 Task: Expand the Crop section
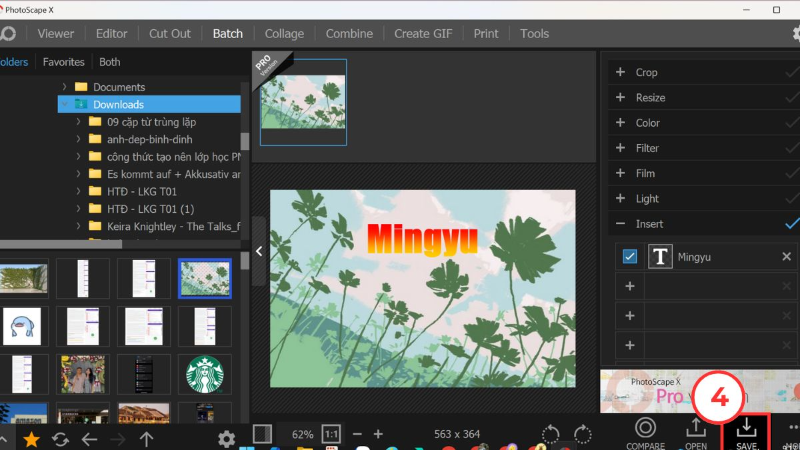click(x=620, y=72)
